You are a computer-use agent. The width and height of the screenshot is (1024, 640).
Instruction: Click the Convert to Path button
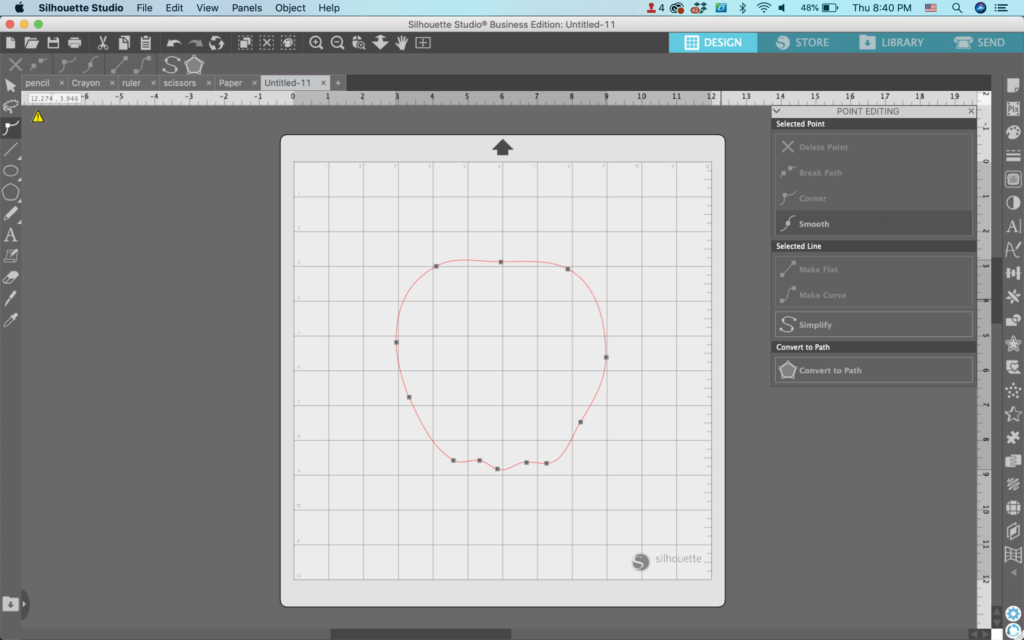point(874,370)
